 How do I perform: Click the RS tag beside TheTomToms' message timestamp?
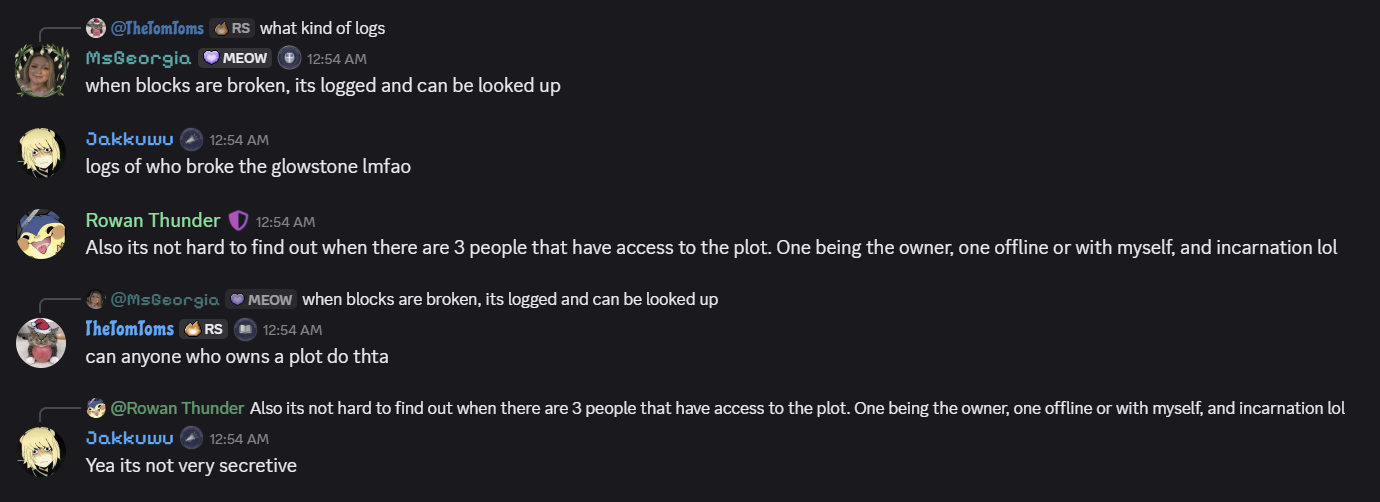click(x=203, y=329)
